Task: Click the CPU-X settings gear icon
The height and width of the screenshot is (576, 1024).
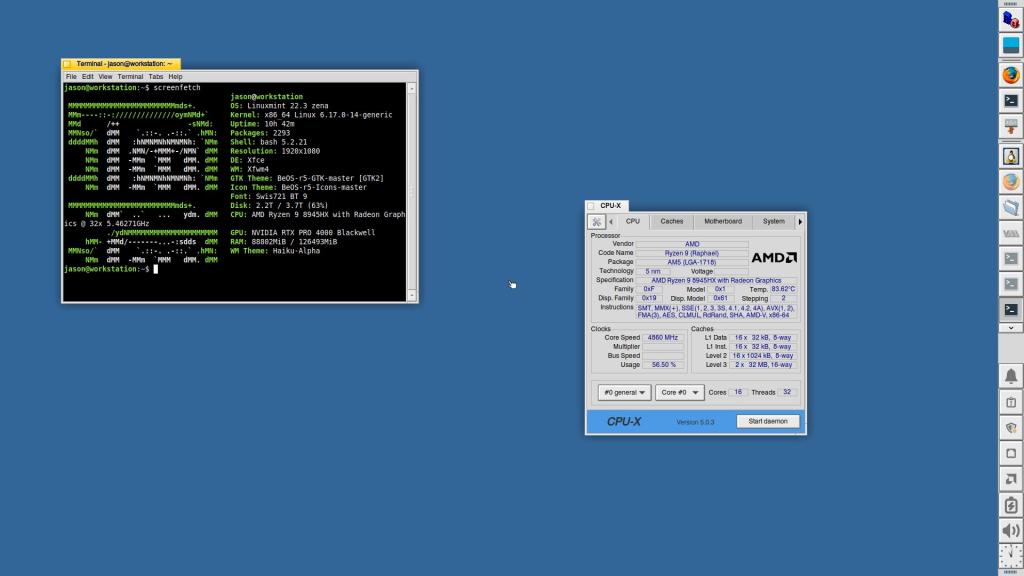Action: point(596,222)
